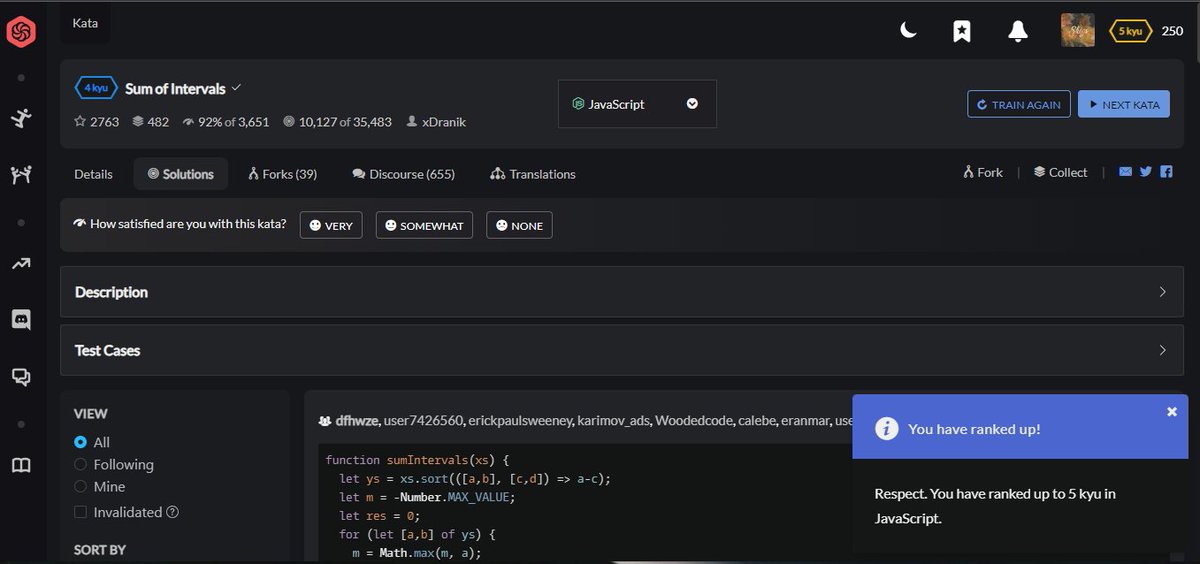Switch to the Solutions tab

point(180,174)
